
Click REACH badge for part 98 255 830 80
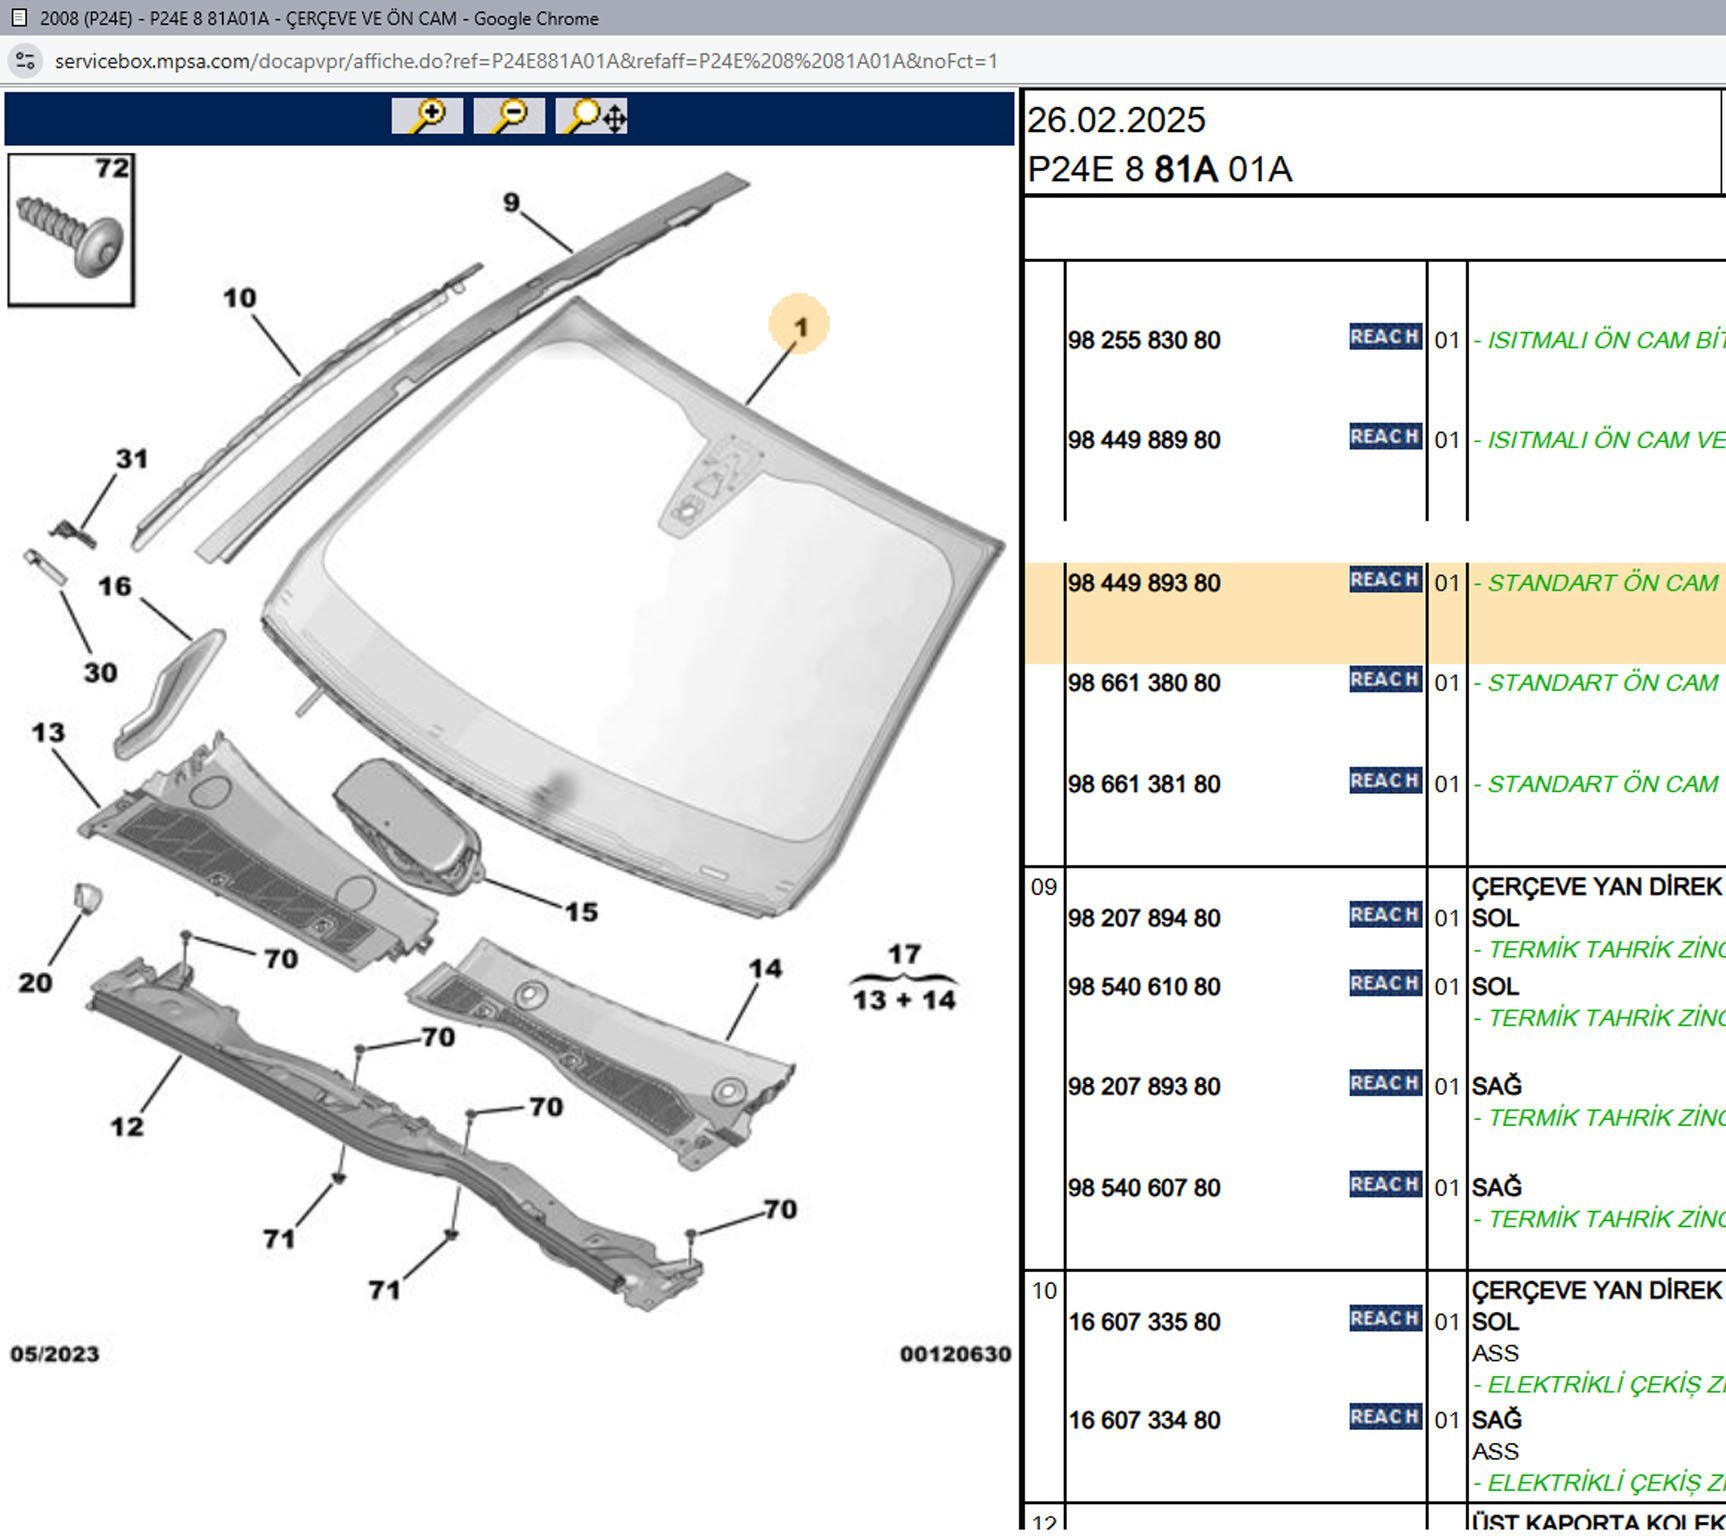click(1385, 337)
